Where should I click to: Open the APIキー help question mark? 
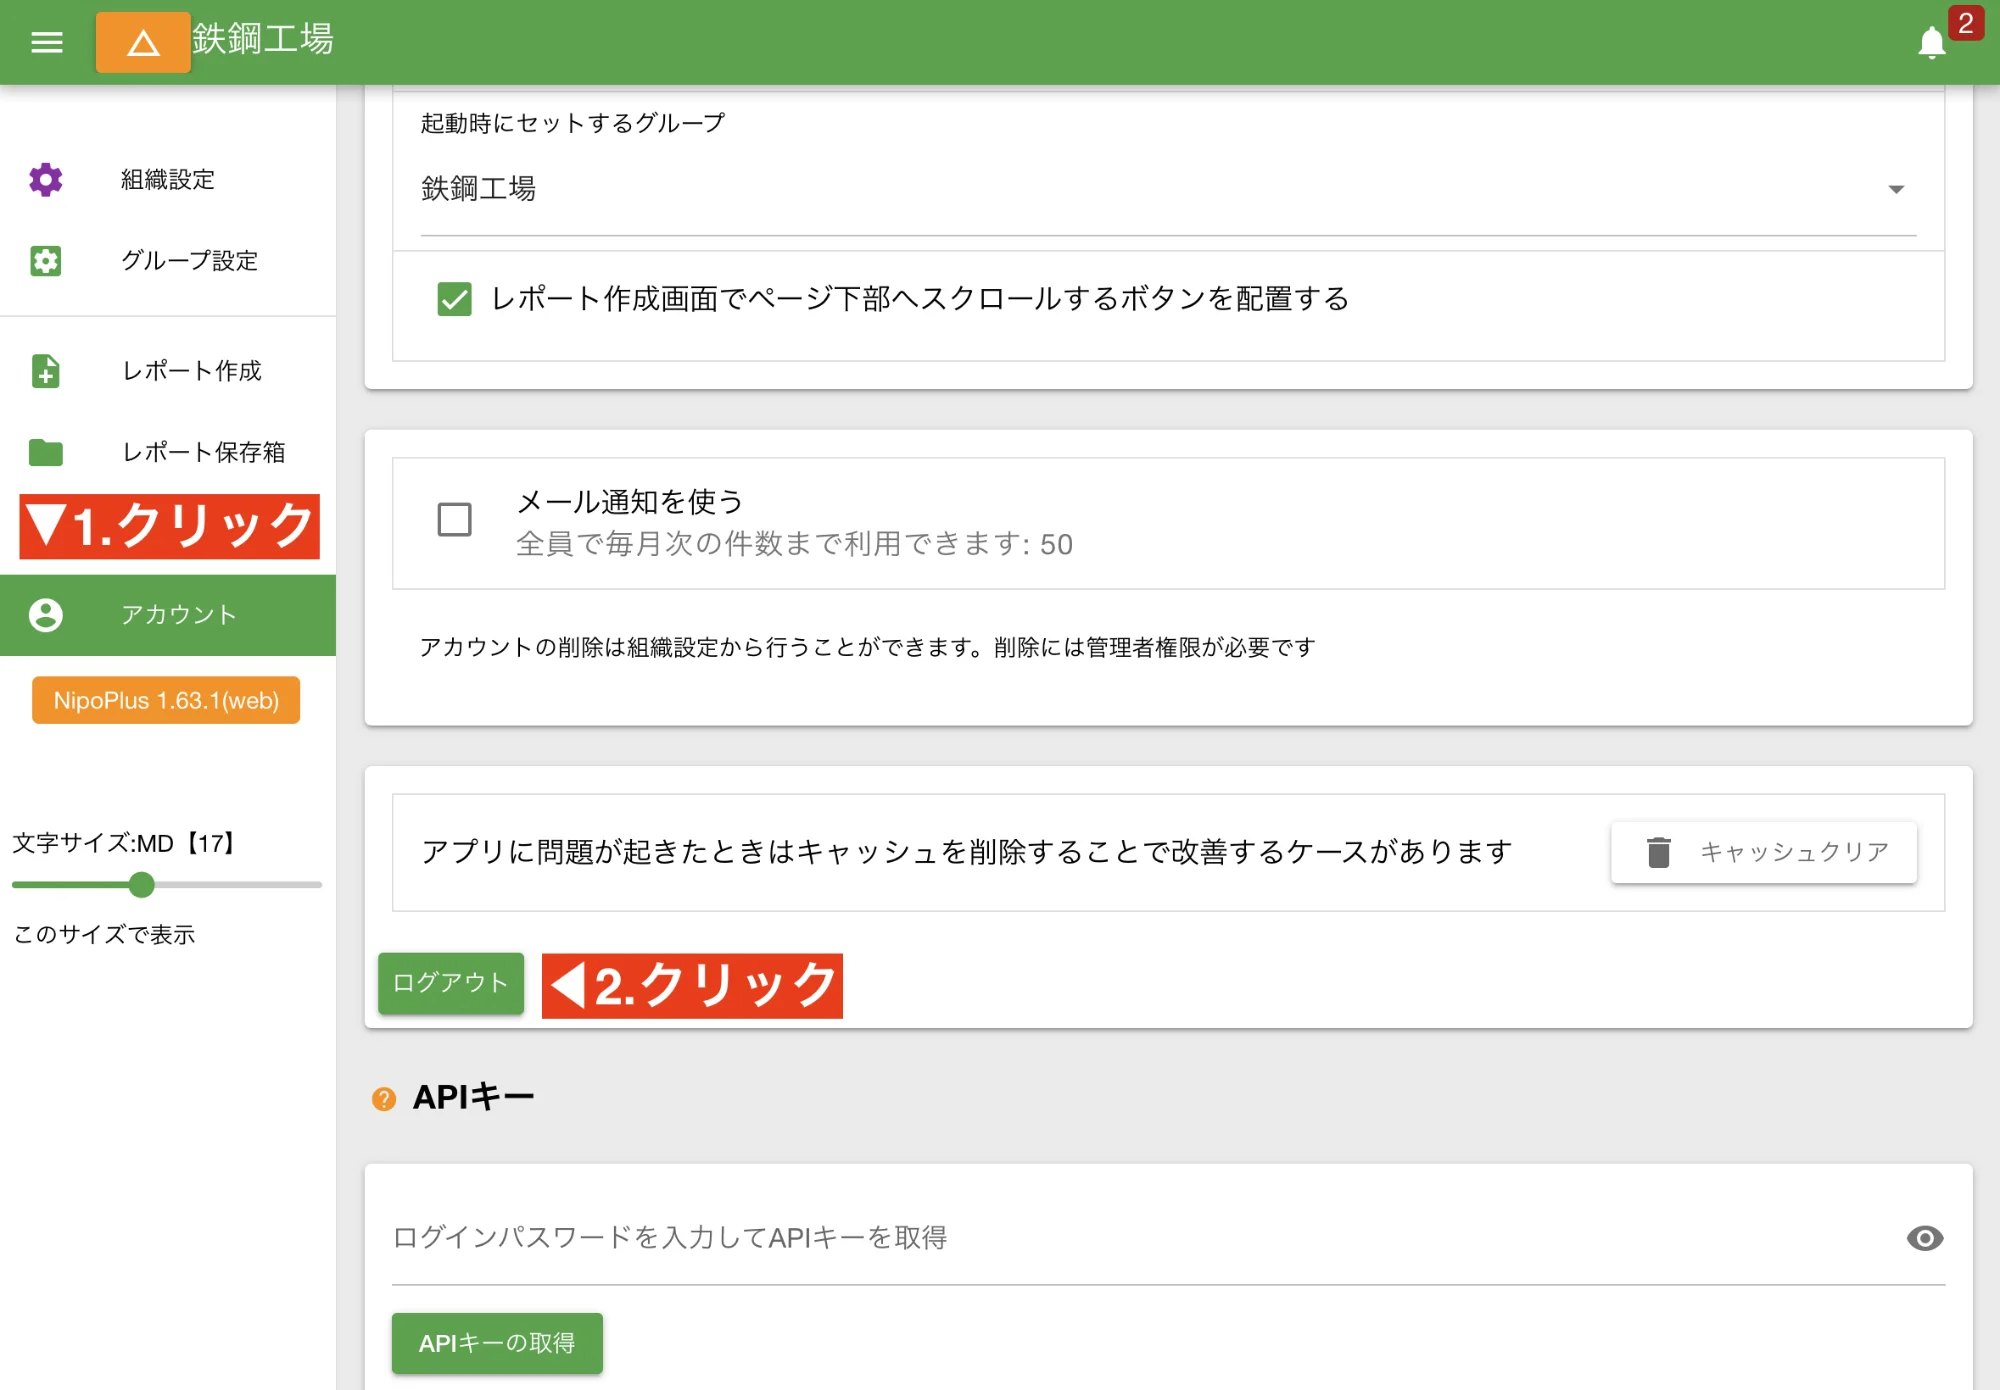385,1098
